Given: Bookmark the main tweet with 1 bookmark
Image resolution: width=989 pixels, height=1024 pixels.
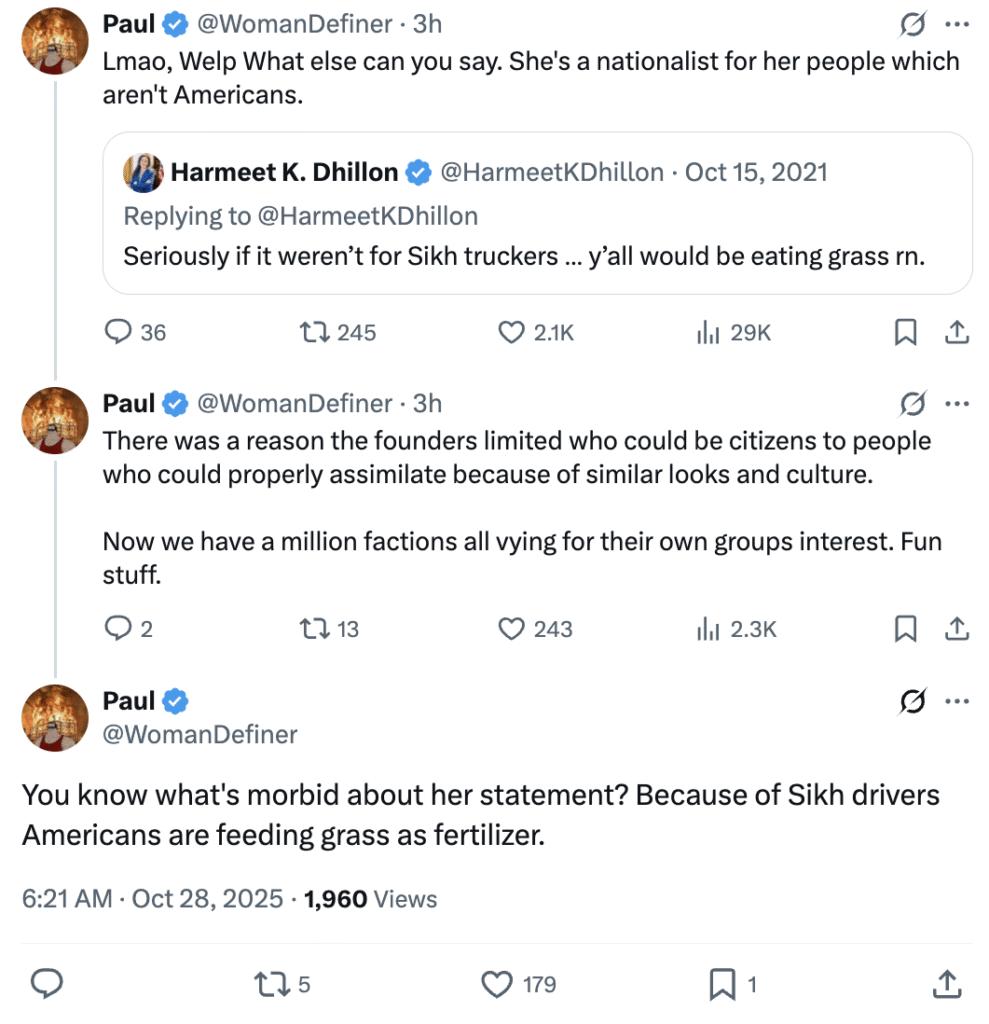Looking at the screenshot, I should click(722, 985).
